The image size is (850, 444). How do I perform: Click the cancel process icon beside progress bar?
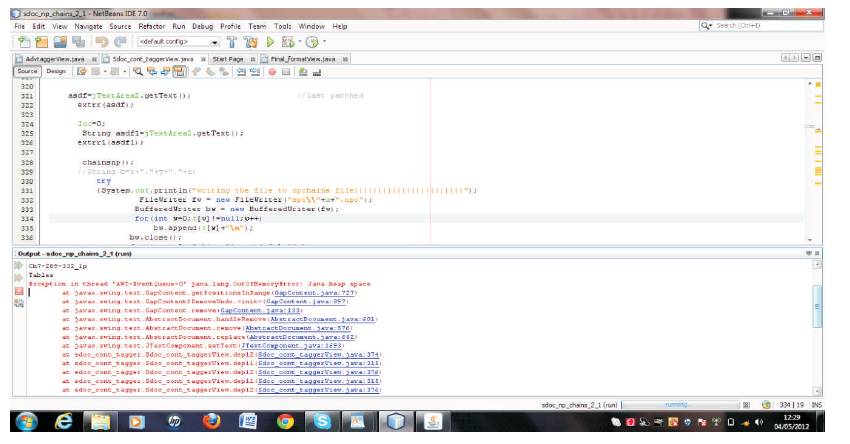(746, 404)
